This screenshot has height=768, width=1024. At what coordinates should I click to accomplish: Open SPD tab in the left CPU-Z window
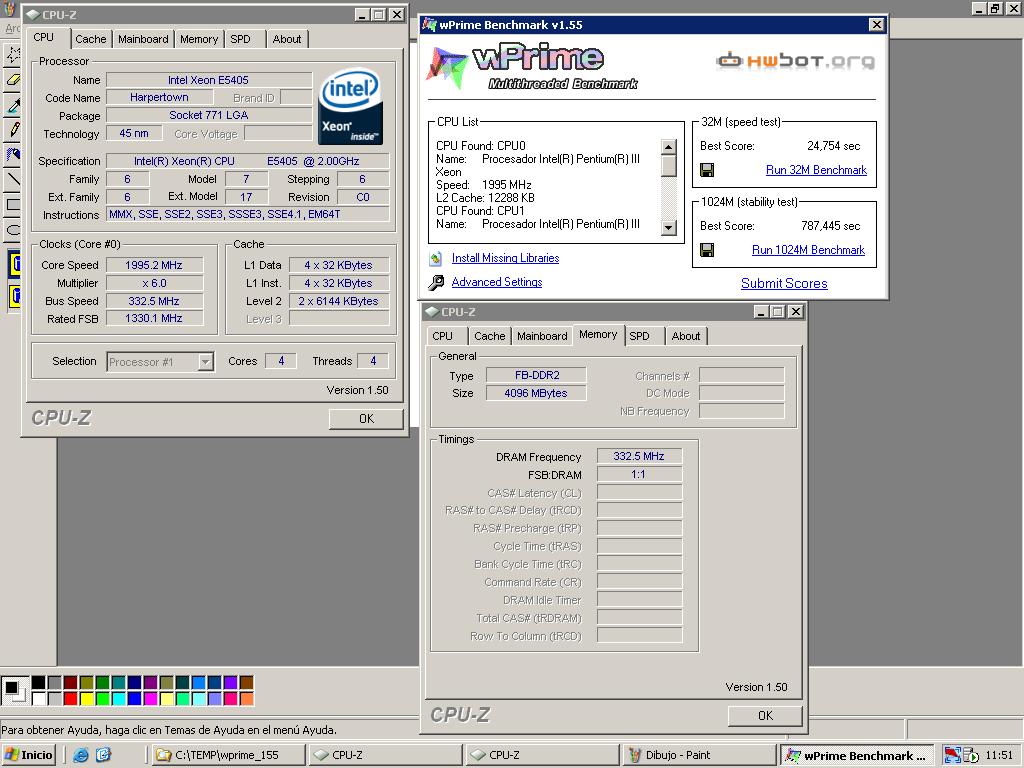click(240, 39)
